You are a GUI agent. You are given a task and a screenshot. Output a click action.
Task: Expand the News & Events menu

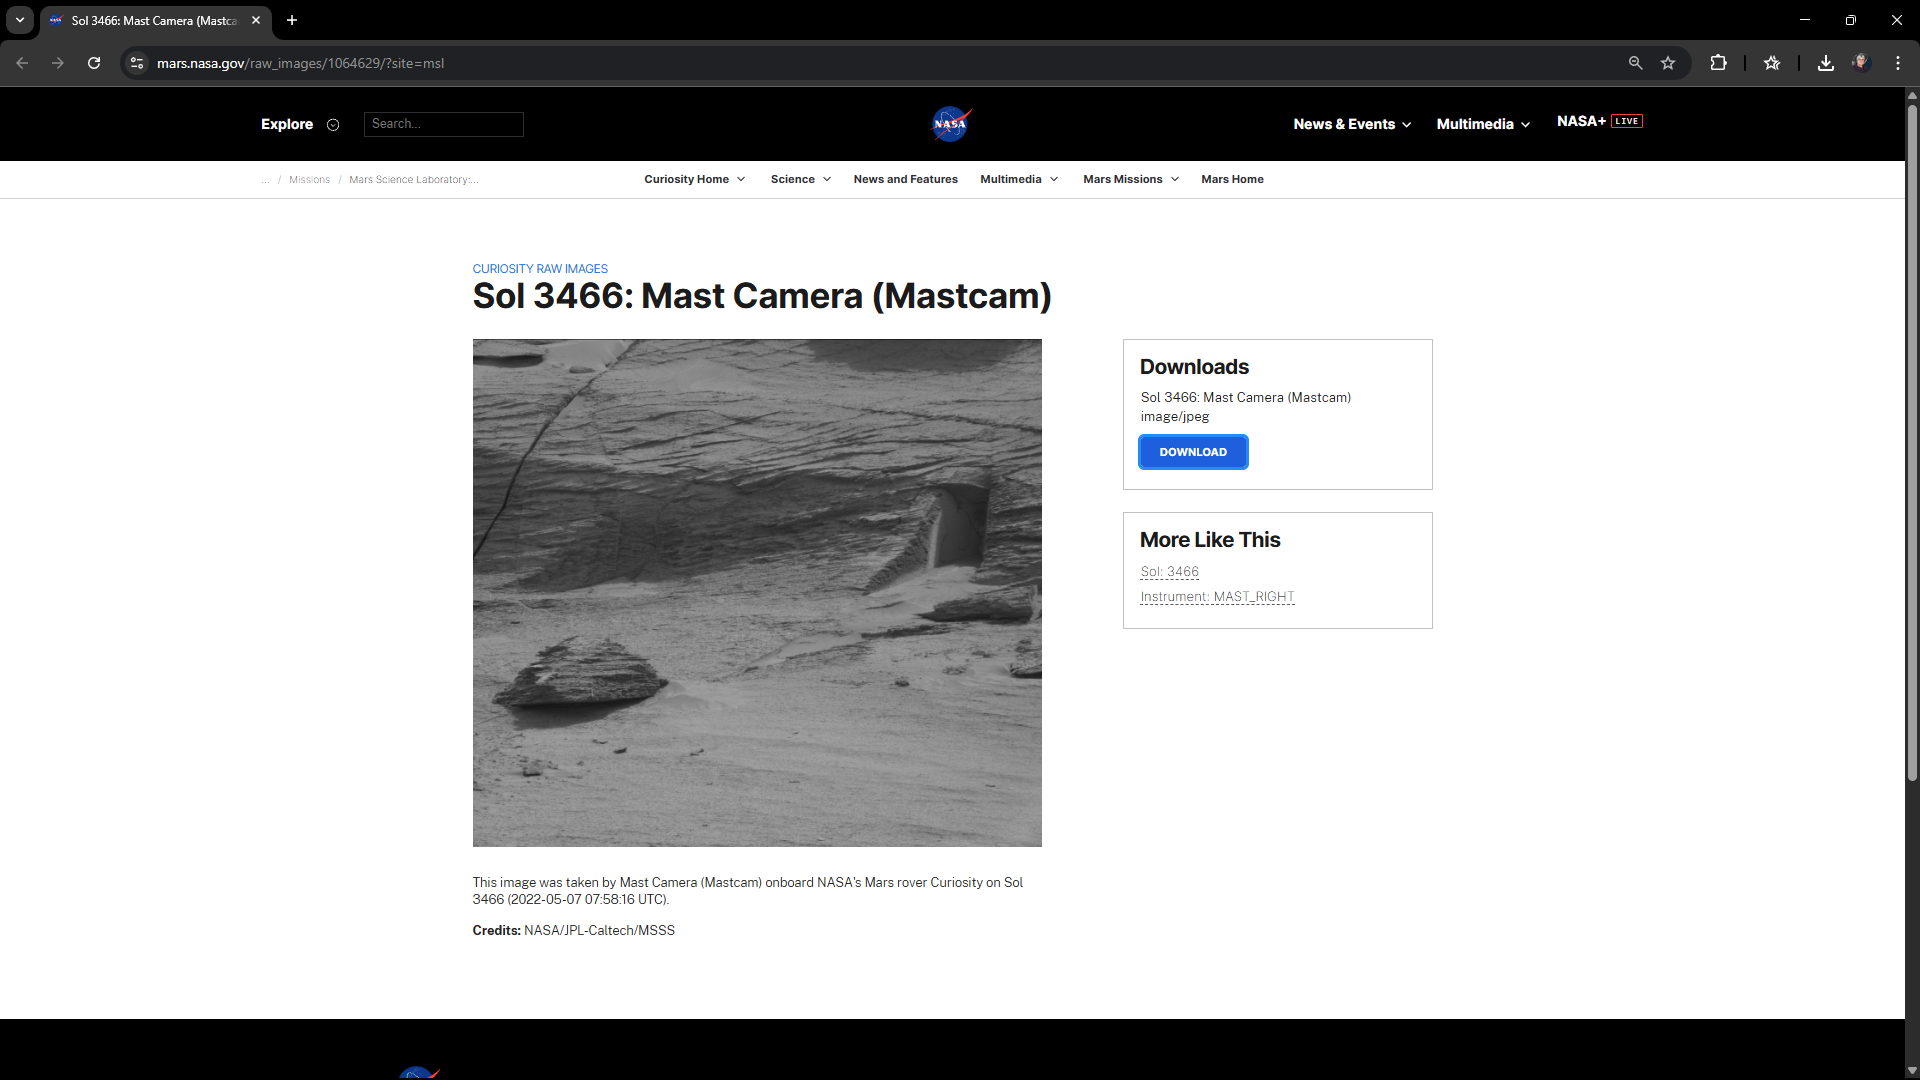(x=1351, y=124)
